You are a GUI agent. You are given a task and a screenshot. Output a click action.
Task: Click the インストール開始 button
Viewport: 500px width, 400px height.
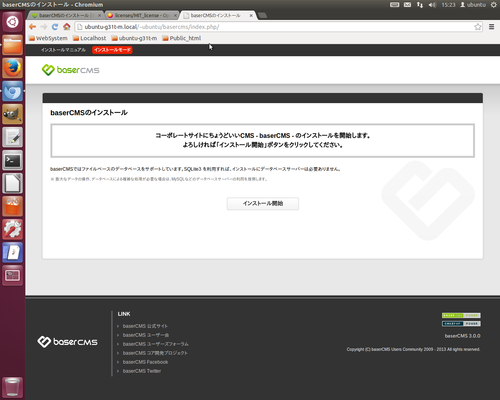click(x=263, y=204)
